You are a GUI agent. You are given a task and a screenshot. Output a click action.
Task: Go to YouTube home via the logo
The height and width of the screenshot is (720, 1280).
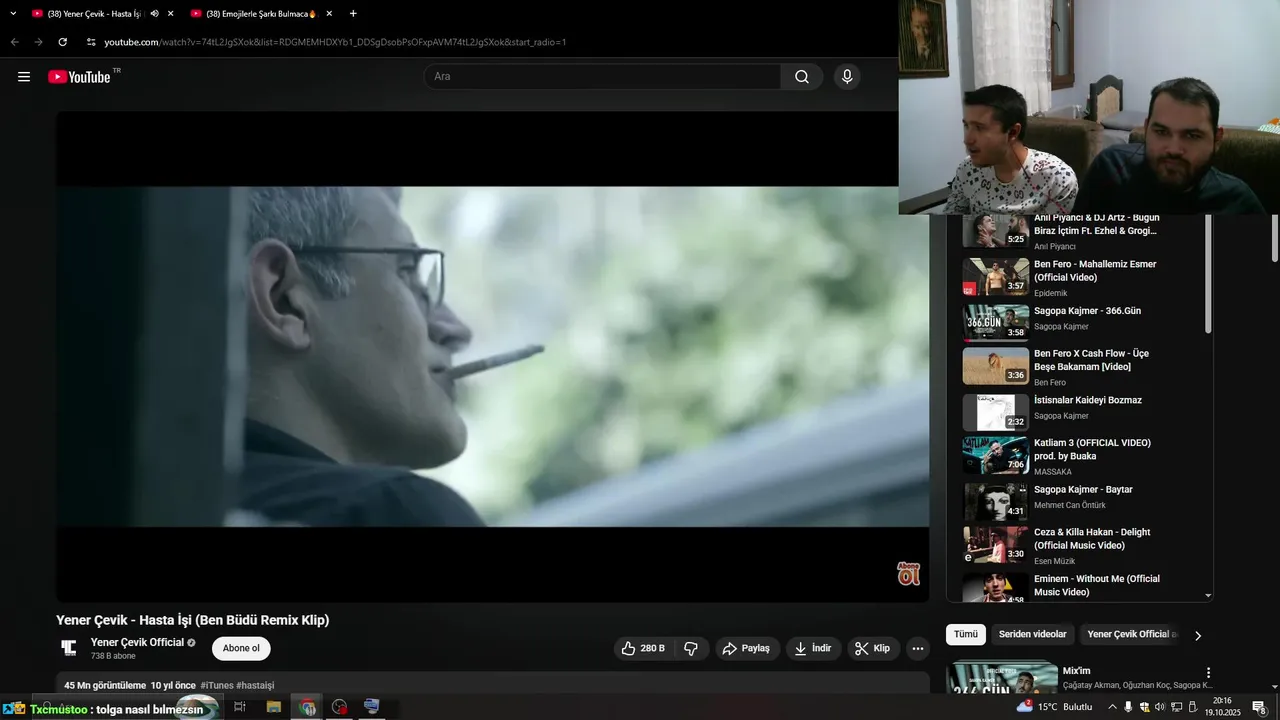[79, 77]
